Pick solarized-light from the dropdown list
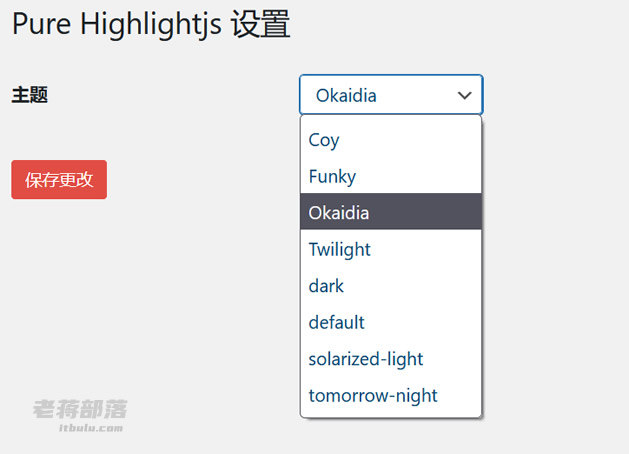Viewport: 629px width, 454px height. (391, 359)
